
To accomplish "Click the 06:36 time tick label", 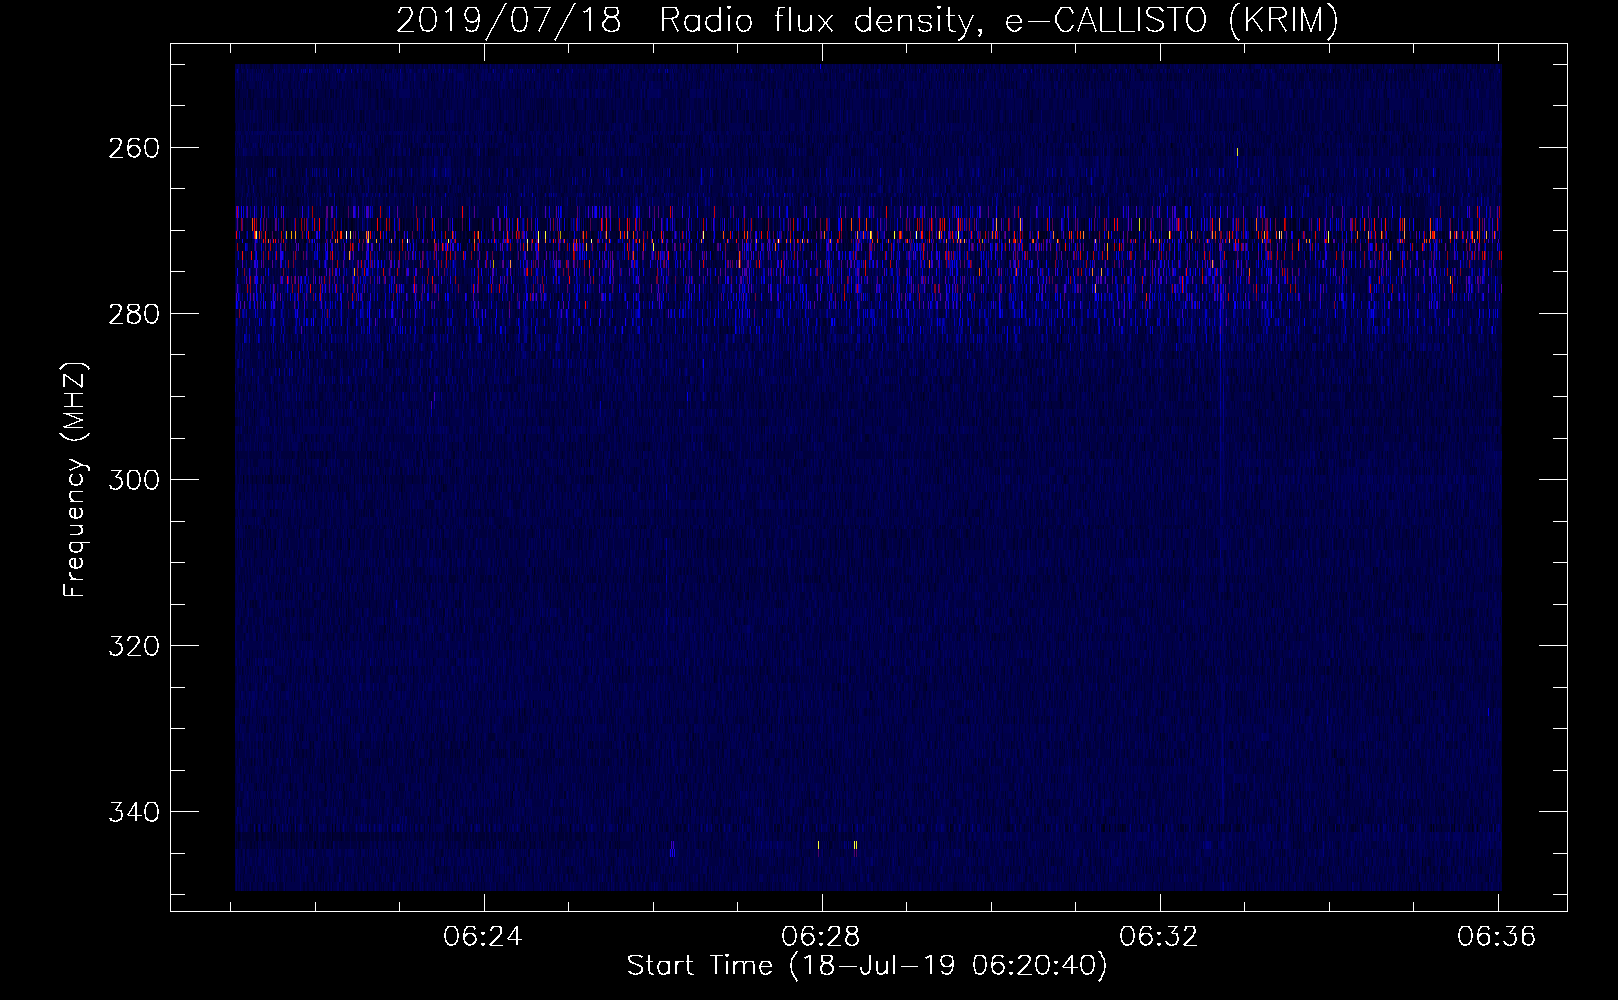I will tap(1497, 937).
